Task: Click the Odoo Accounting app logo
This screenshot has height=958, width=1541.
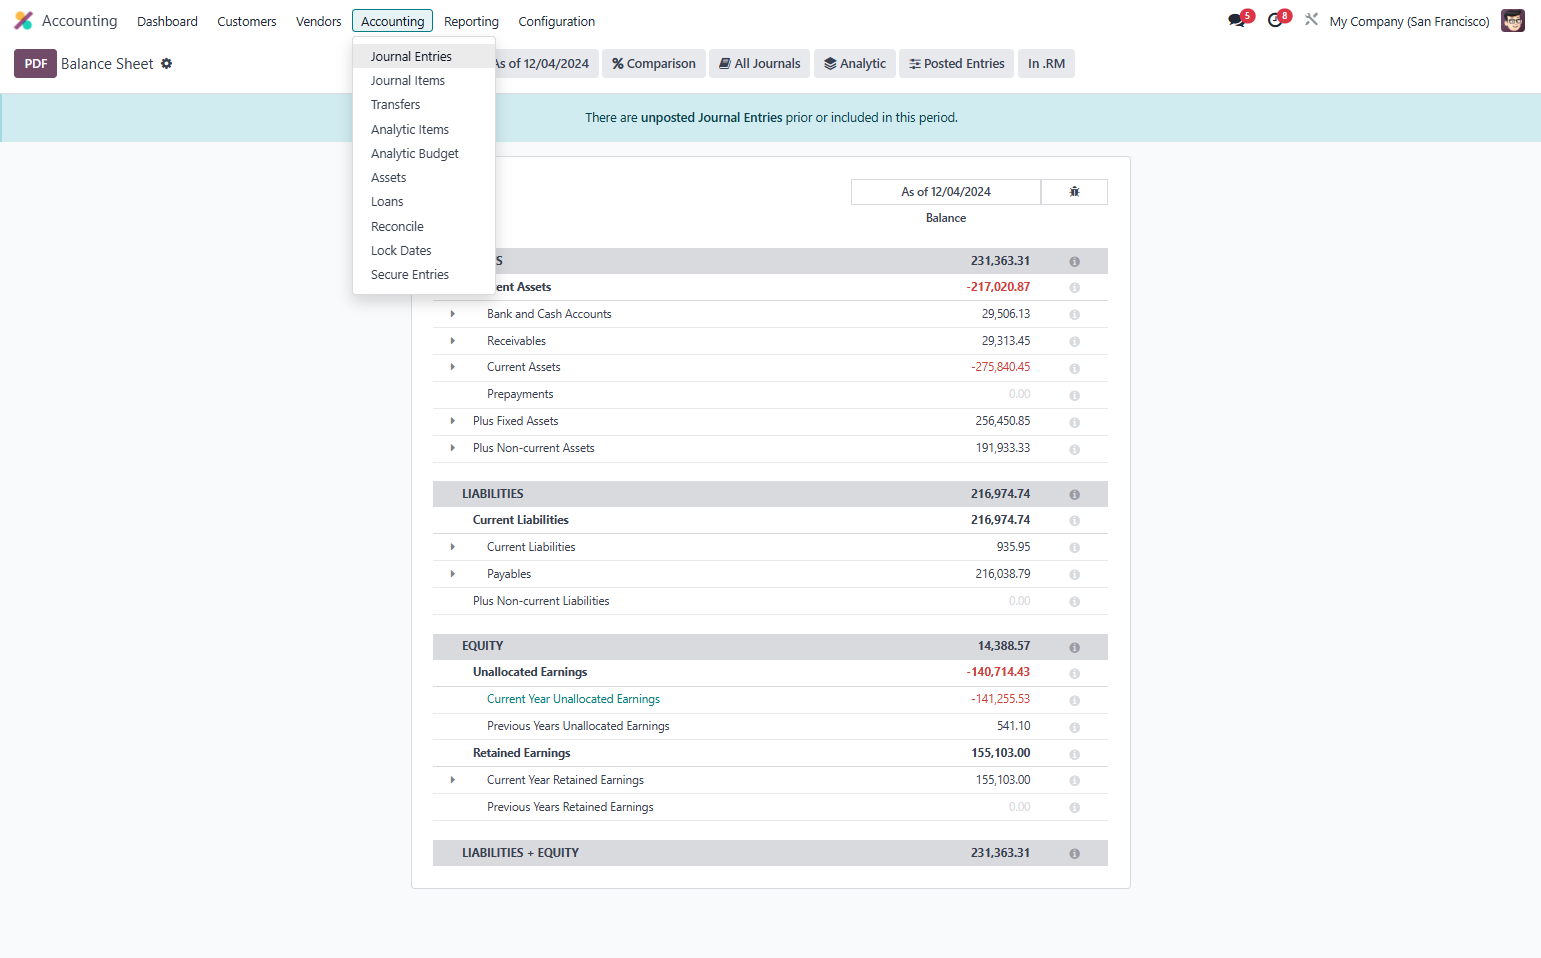Action: 23,21
